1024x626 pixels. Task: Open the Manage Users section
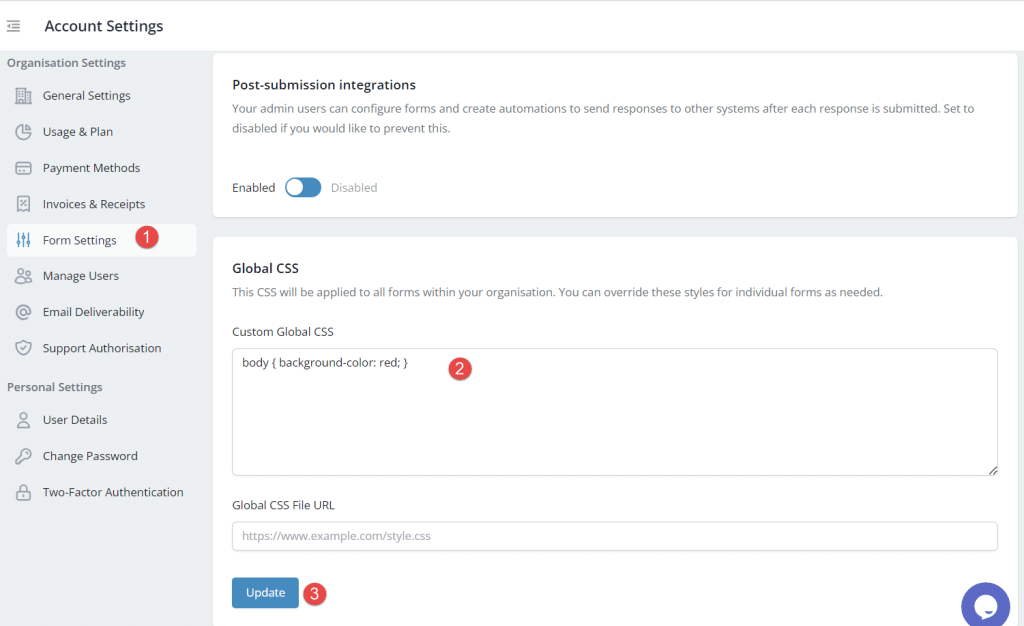[x=81, y=275]
